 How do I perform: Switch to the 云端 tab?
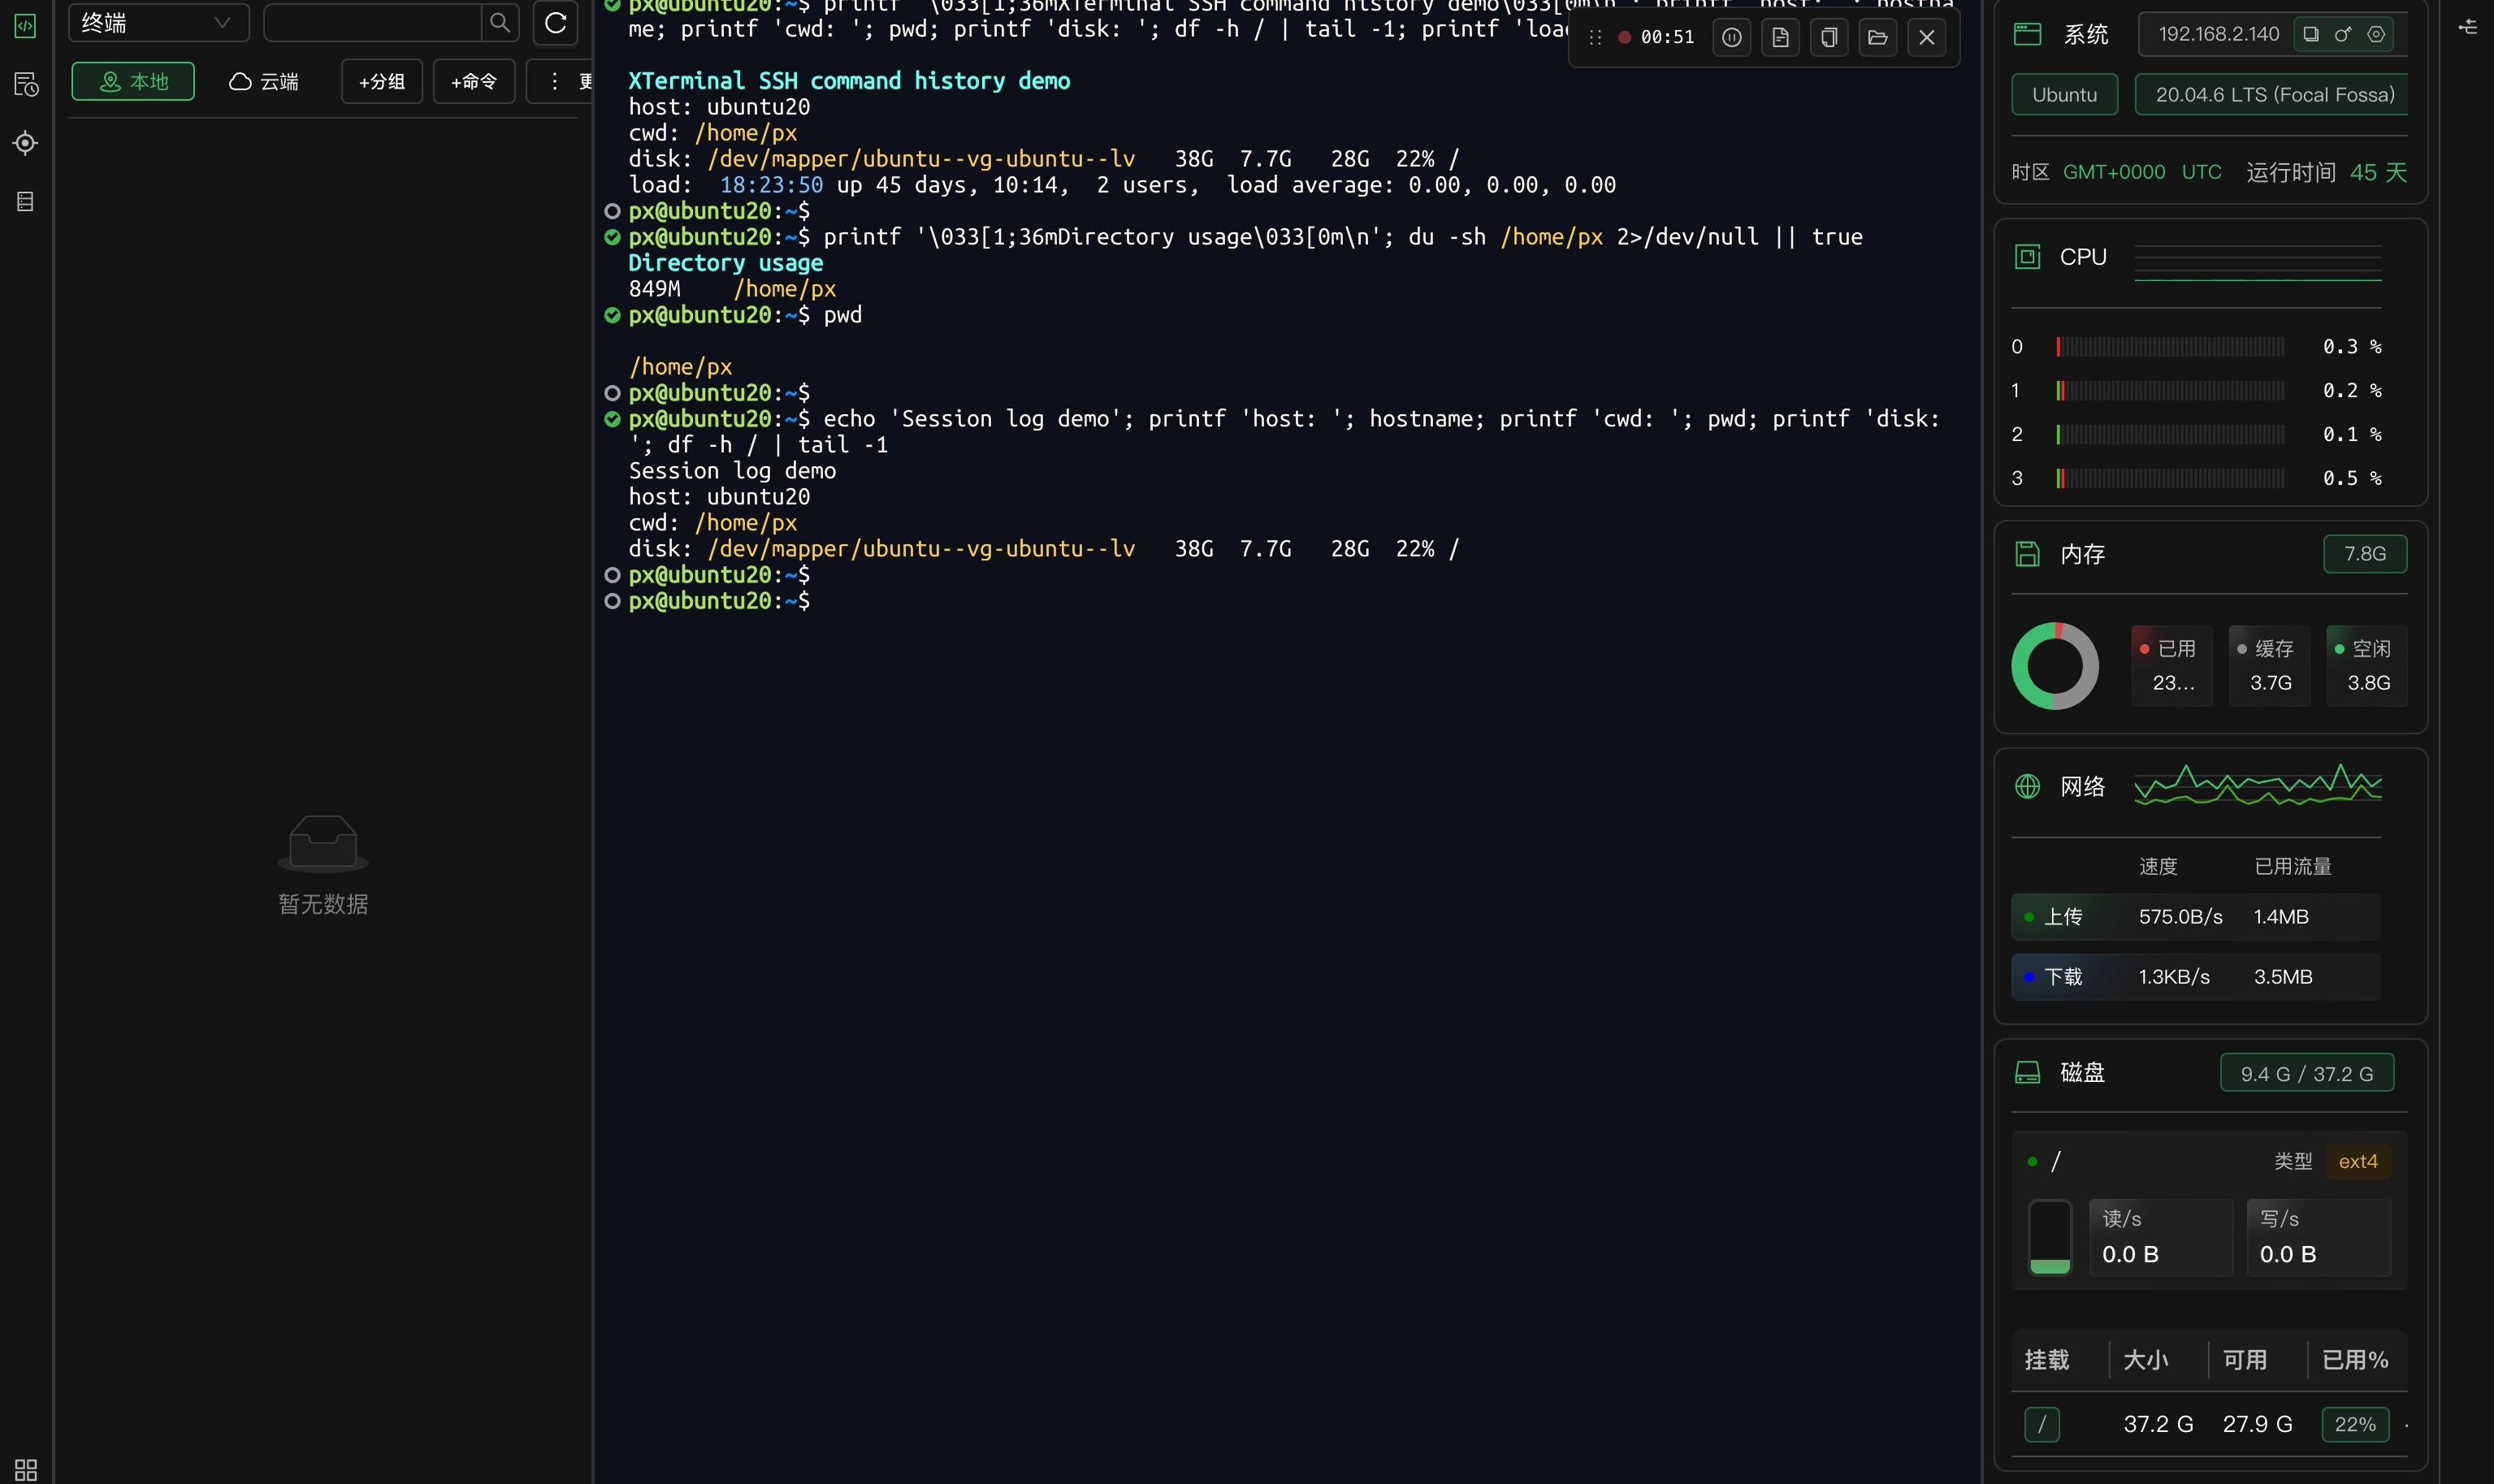(x=264, y=81)
